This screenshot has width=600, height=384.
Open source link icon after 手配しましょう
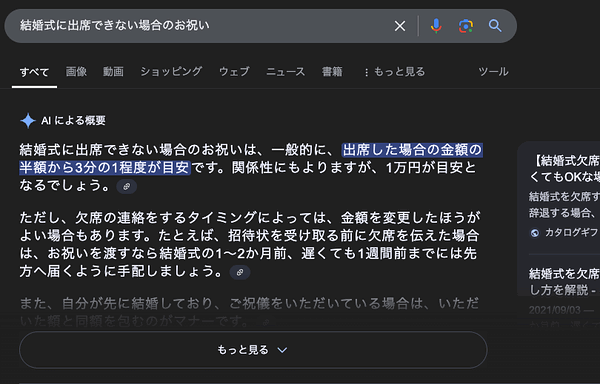click(x=240, y=272)
